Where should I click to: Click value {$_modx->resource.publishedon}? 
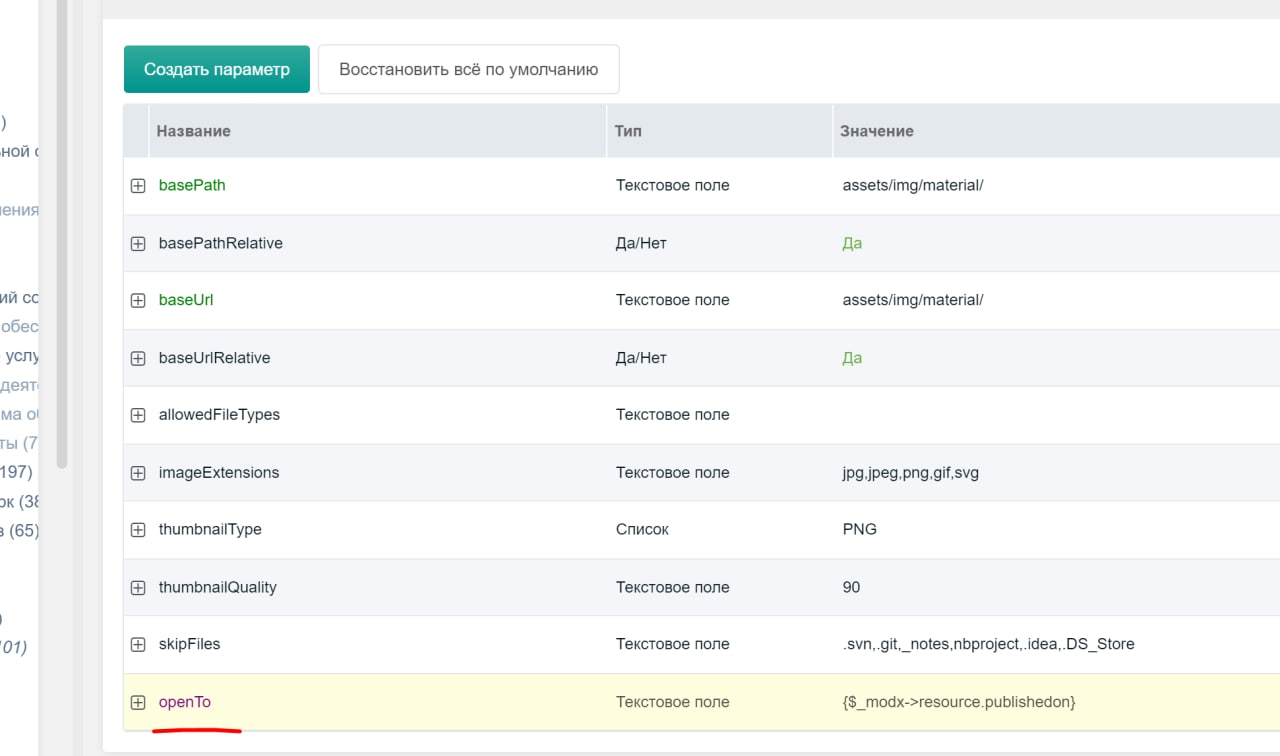959,702
